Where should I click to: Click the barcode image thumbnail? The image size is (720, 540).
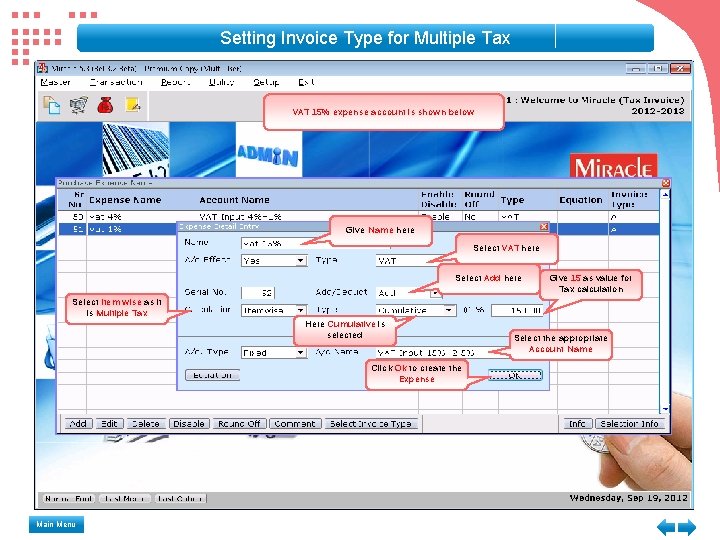click(135, 149)
